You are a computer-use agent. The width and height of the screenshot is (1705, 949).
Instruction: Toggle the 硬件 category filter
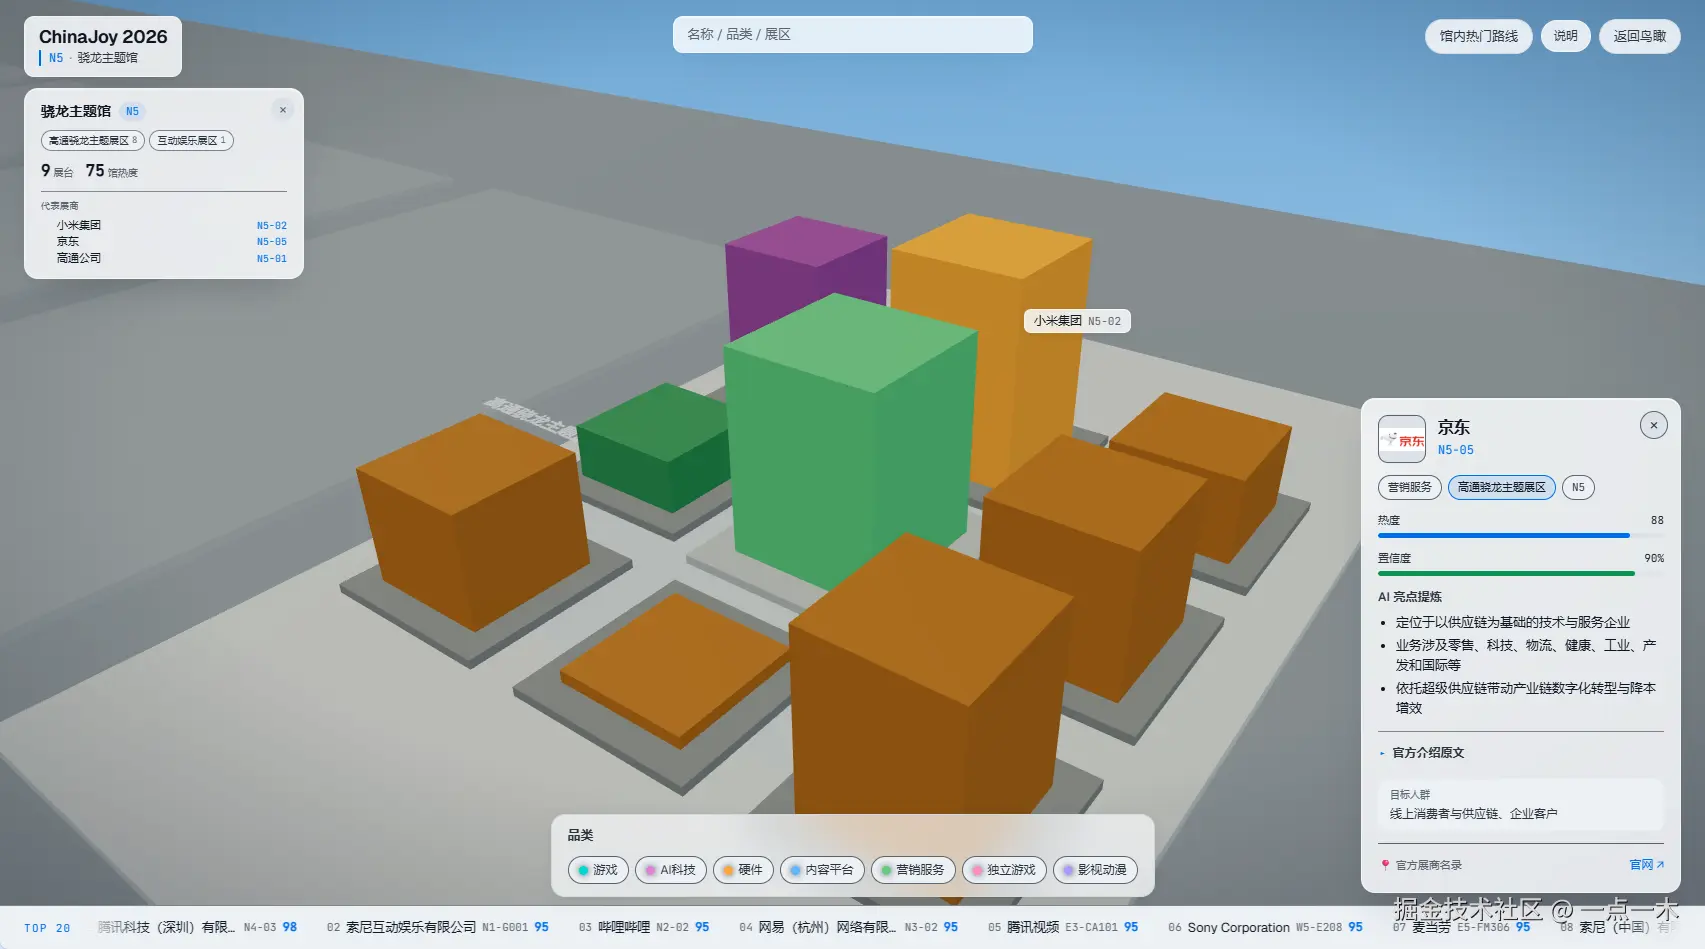743,870
